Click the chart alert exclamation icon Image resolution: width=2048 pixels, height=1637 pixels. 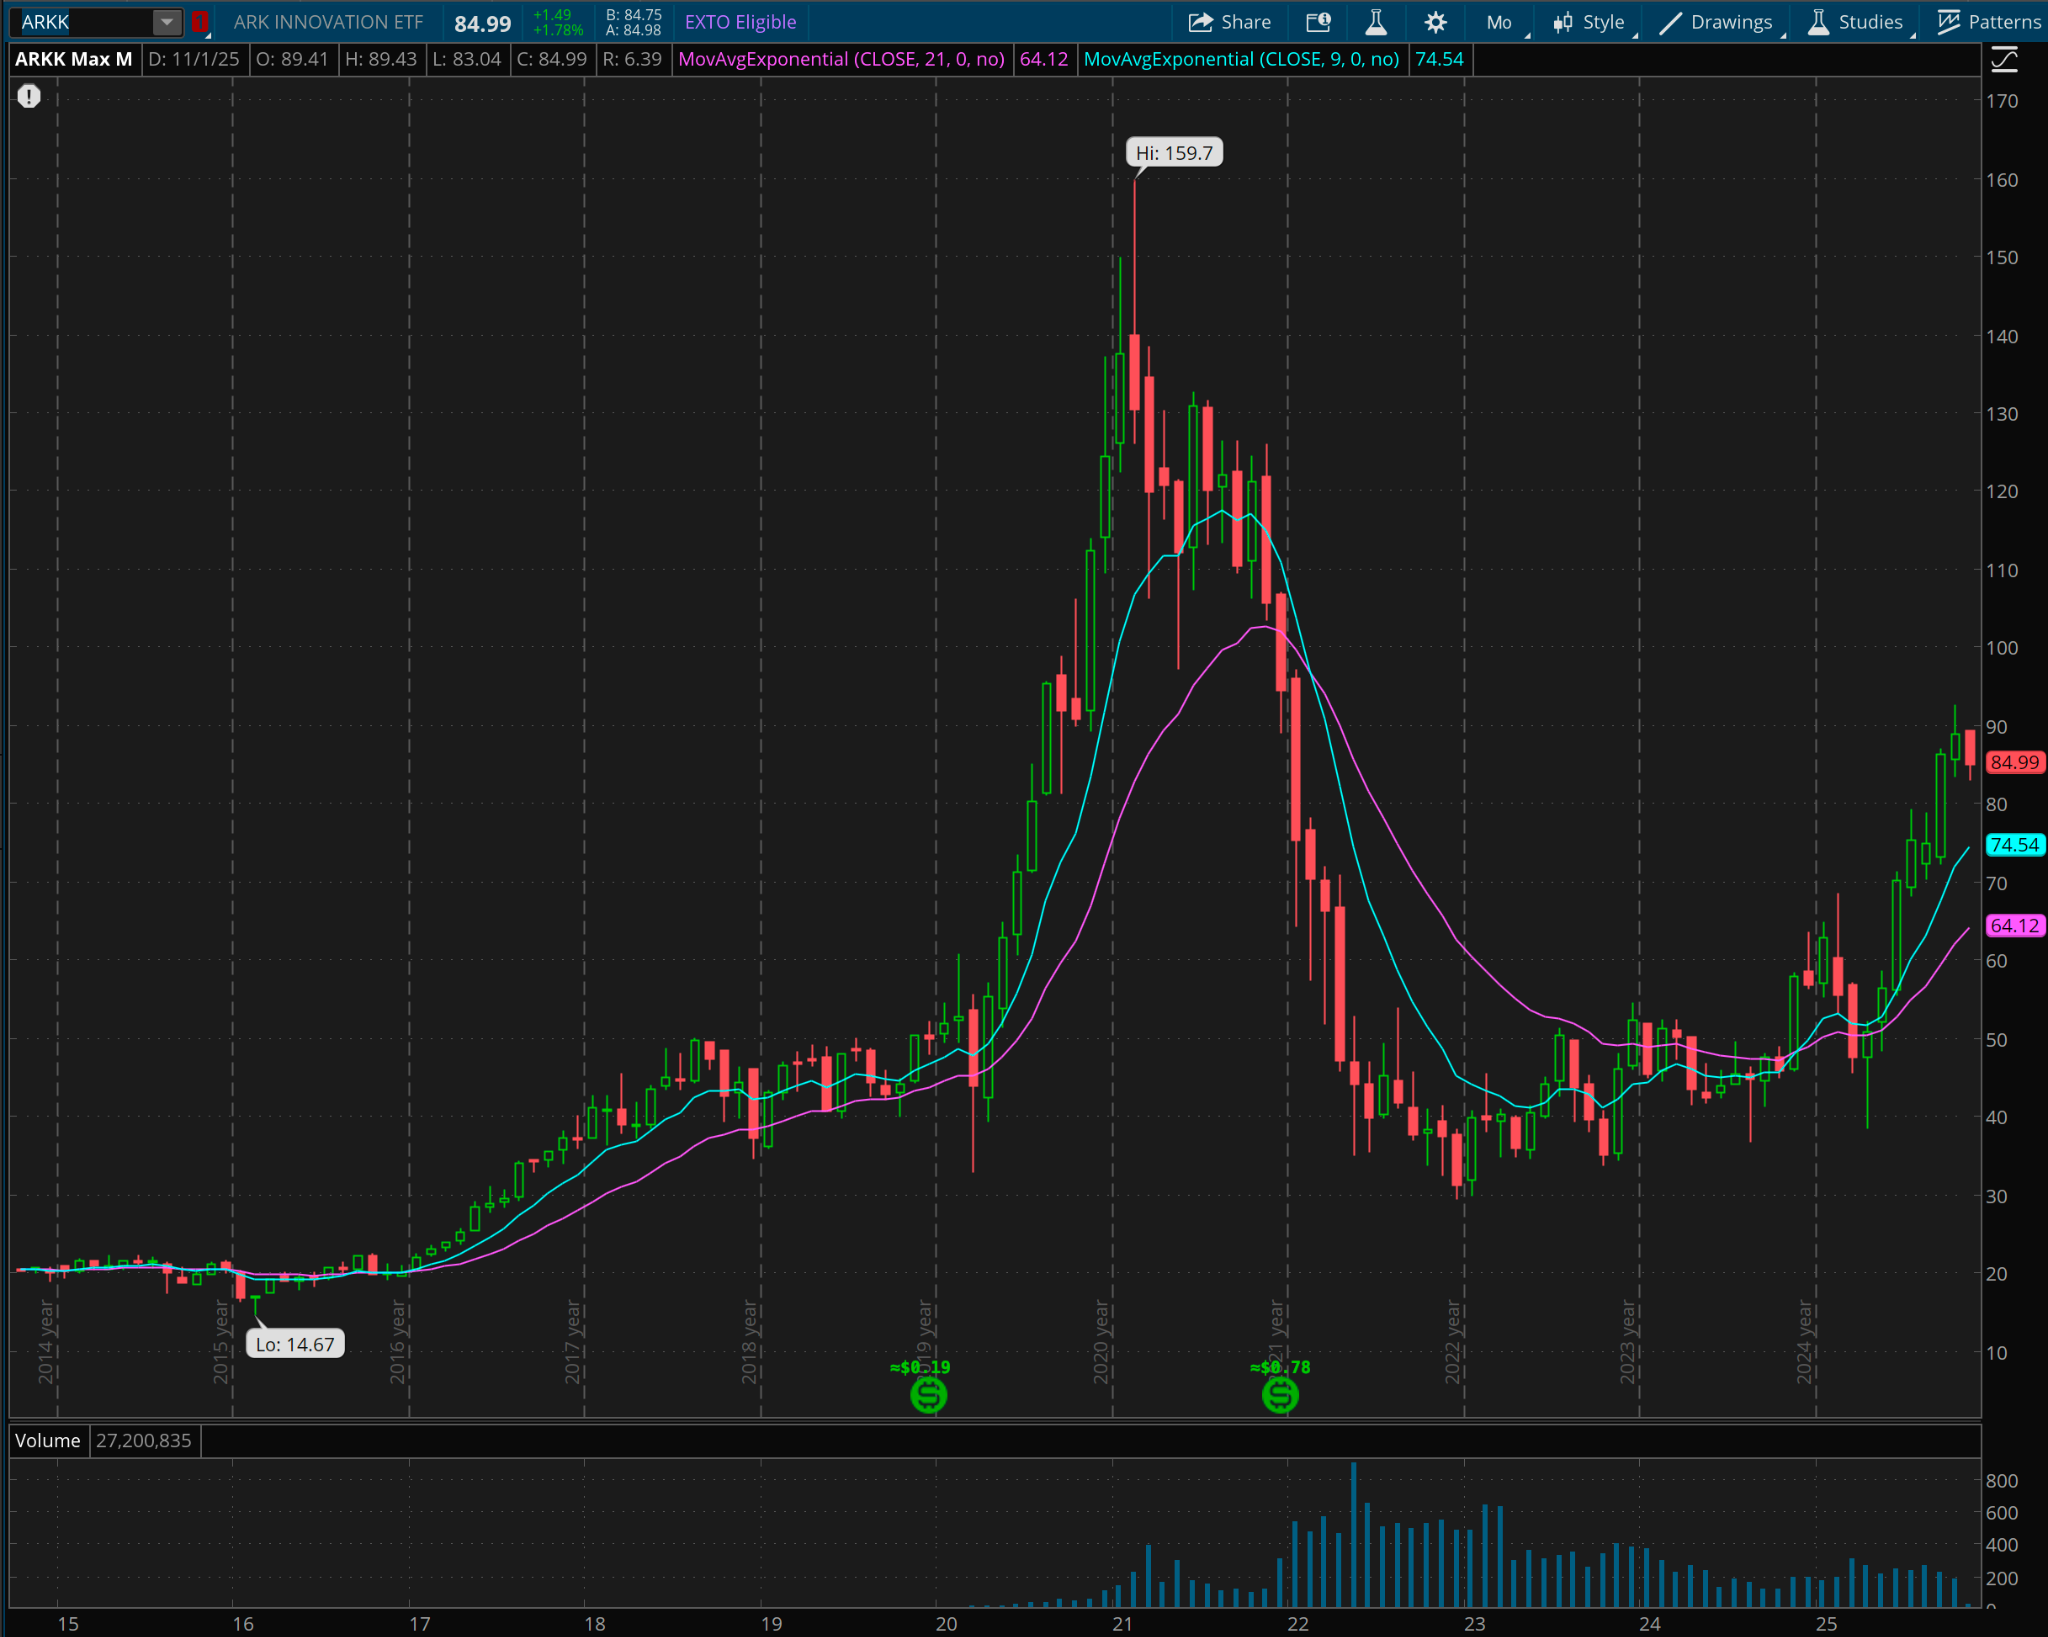(x=29, y=96)
